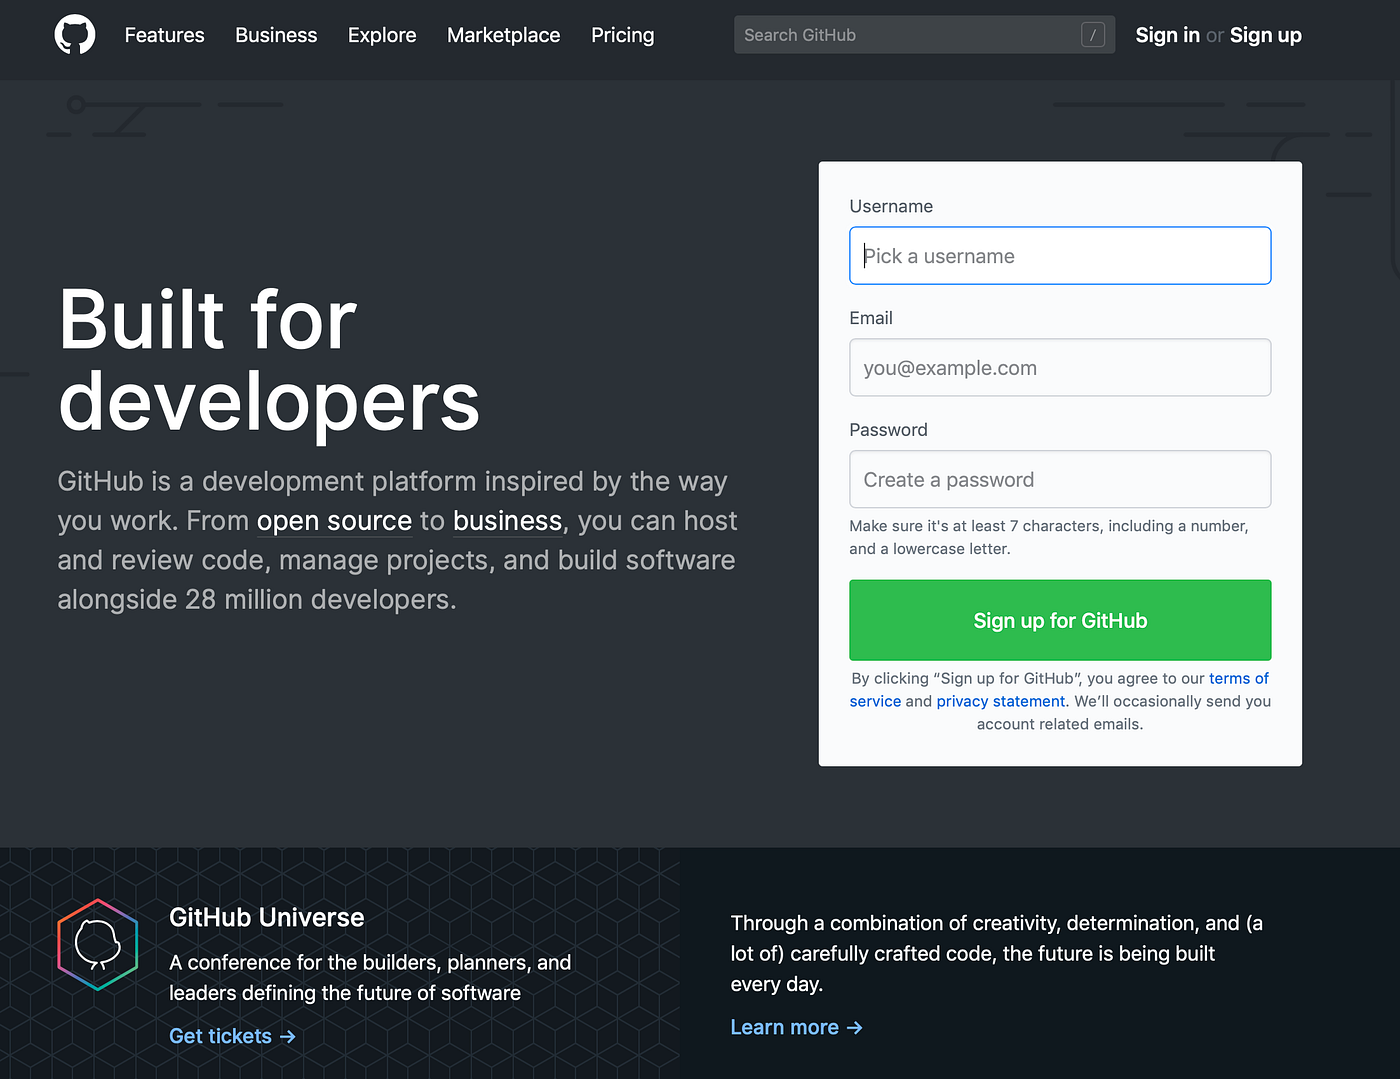This screenshot has height=1079, width=1400.
Task: Open the open source link
Action: tap(334, 520)
